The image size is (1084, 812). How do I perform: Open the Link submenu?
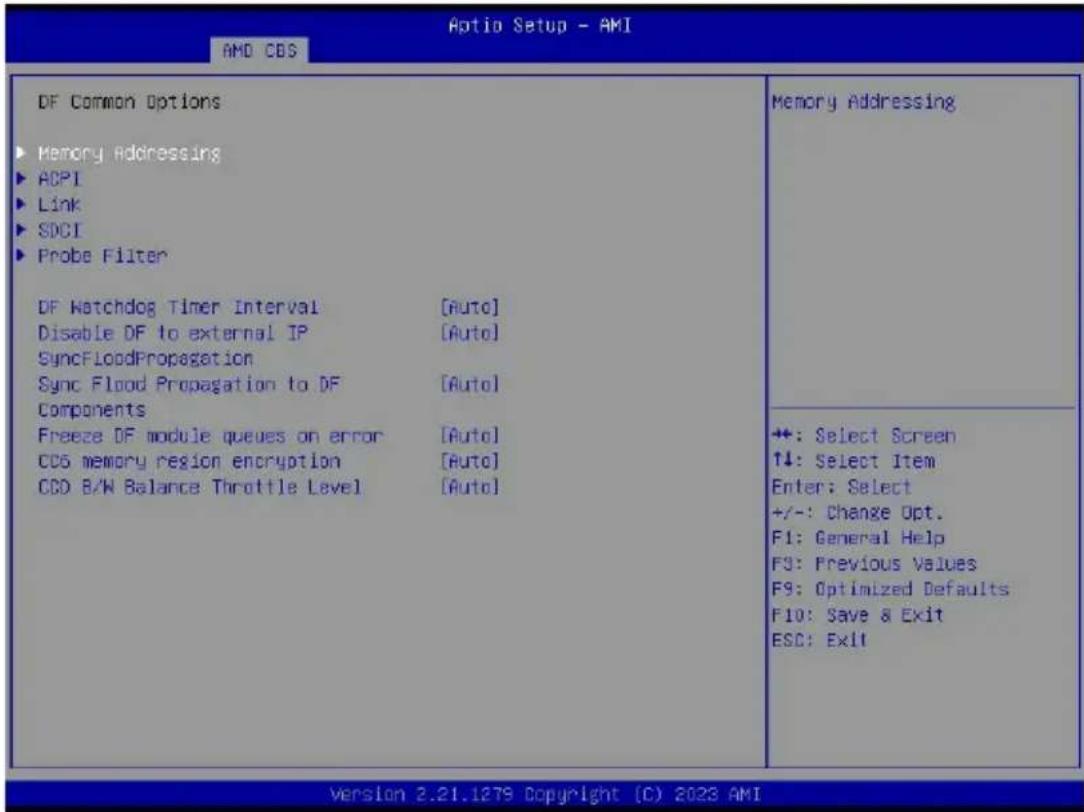pos(59,205)
